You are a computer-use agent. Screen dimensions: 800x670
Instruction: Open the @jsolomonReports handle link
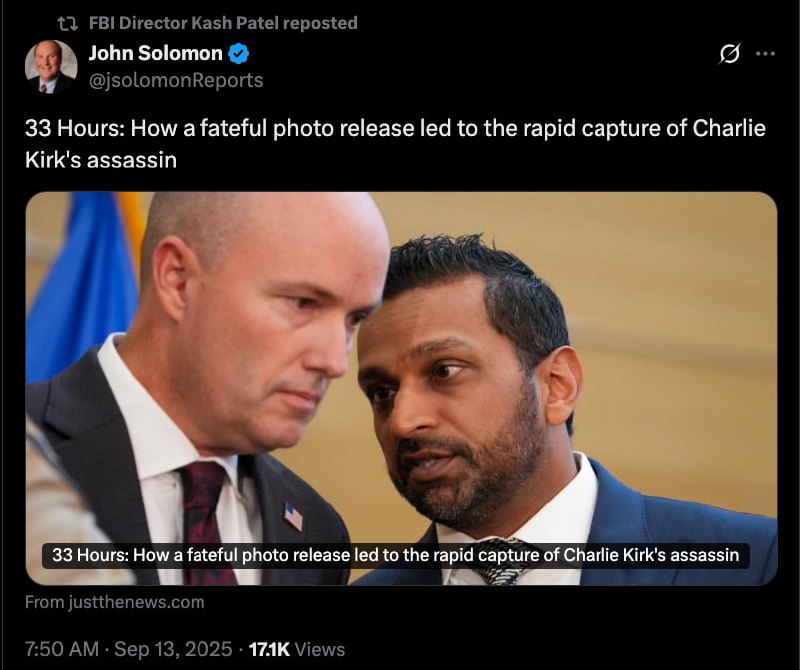(176, 80)
